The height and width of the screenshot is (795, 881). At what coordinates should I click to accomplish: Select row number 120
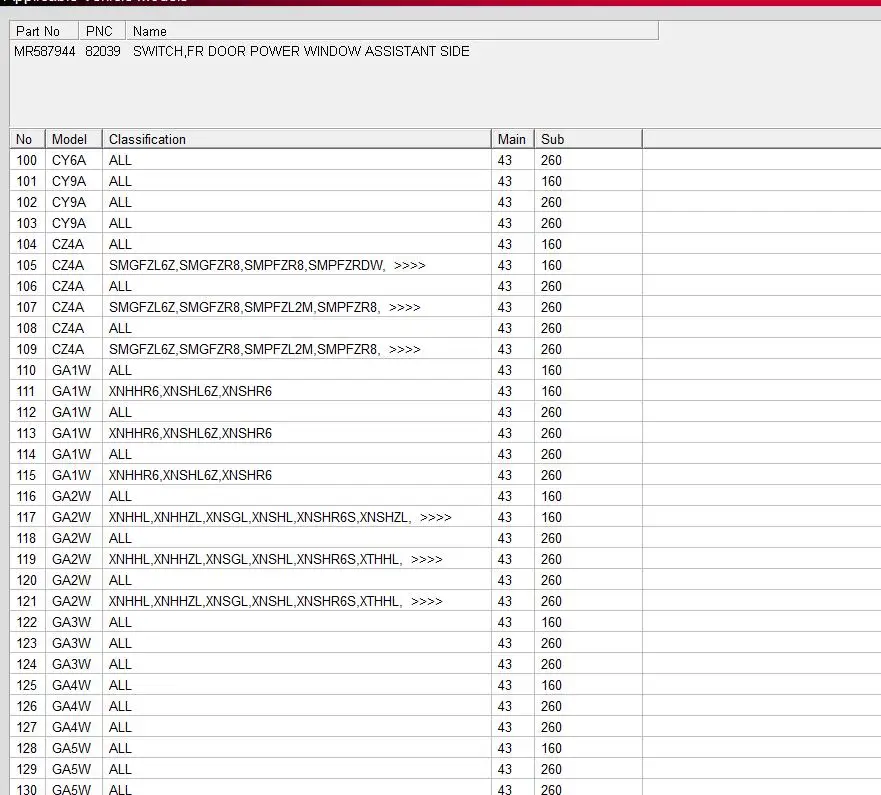point(26,580)
